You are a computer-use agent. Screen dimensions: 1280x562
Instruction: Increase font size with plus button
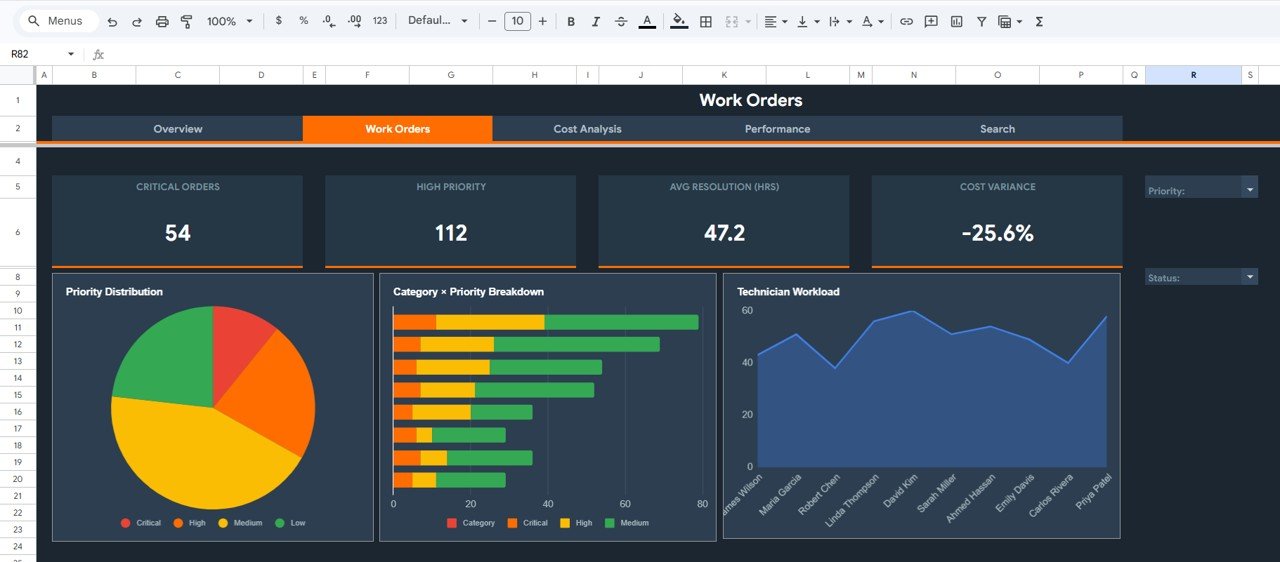tap(542, 21)
